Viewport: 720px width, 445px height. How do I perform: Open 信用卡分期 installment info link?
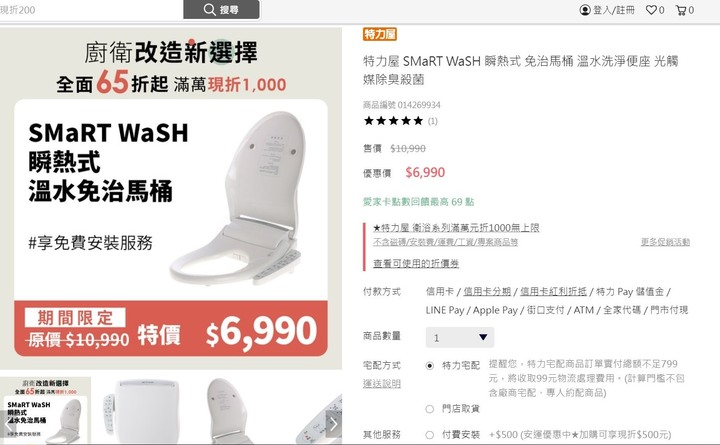click(487, 292)
